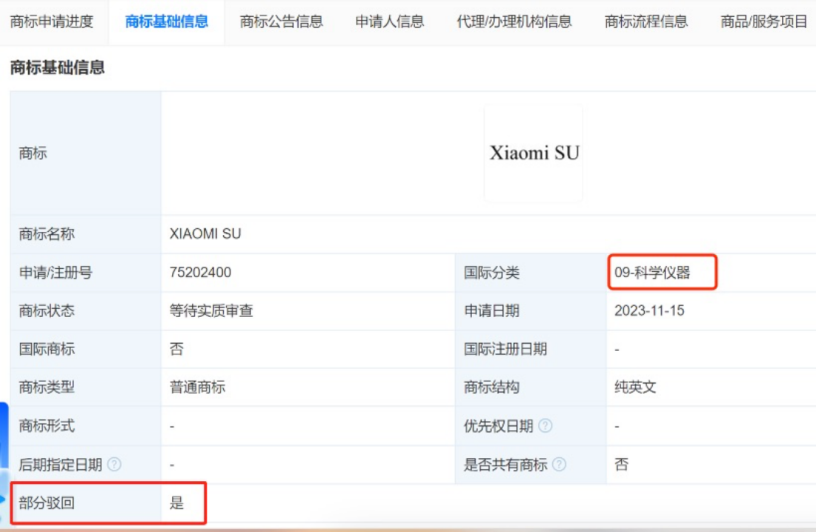The height and width of the screenshot is (532, 816).
Task: Click the Xiaomi SU trademark image
Action: pos(533,153)
